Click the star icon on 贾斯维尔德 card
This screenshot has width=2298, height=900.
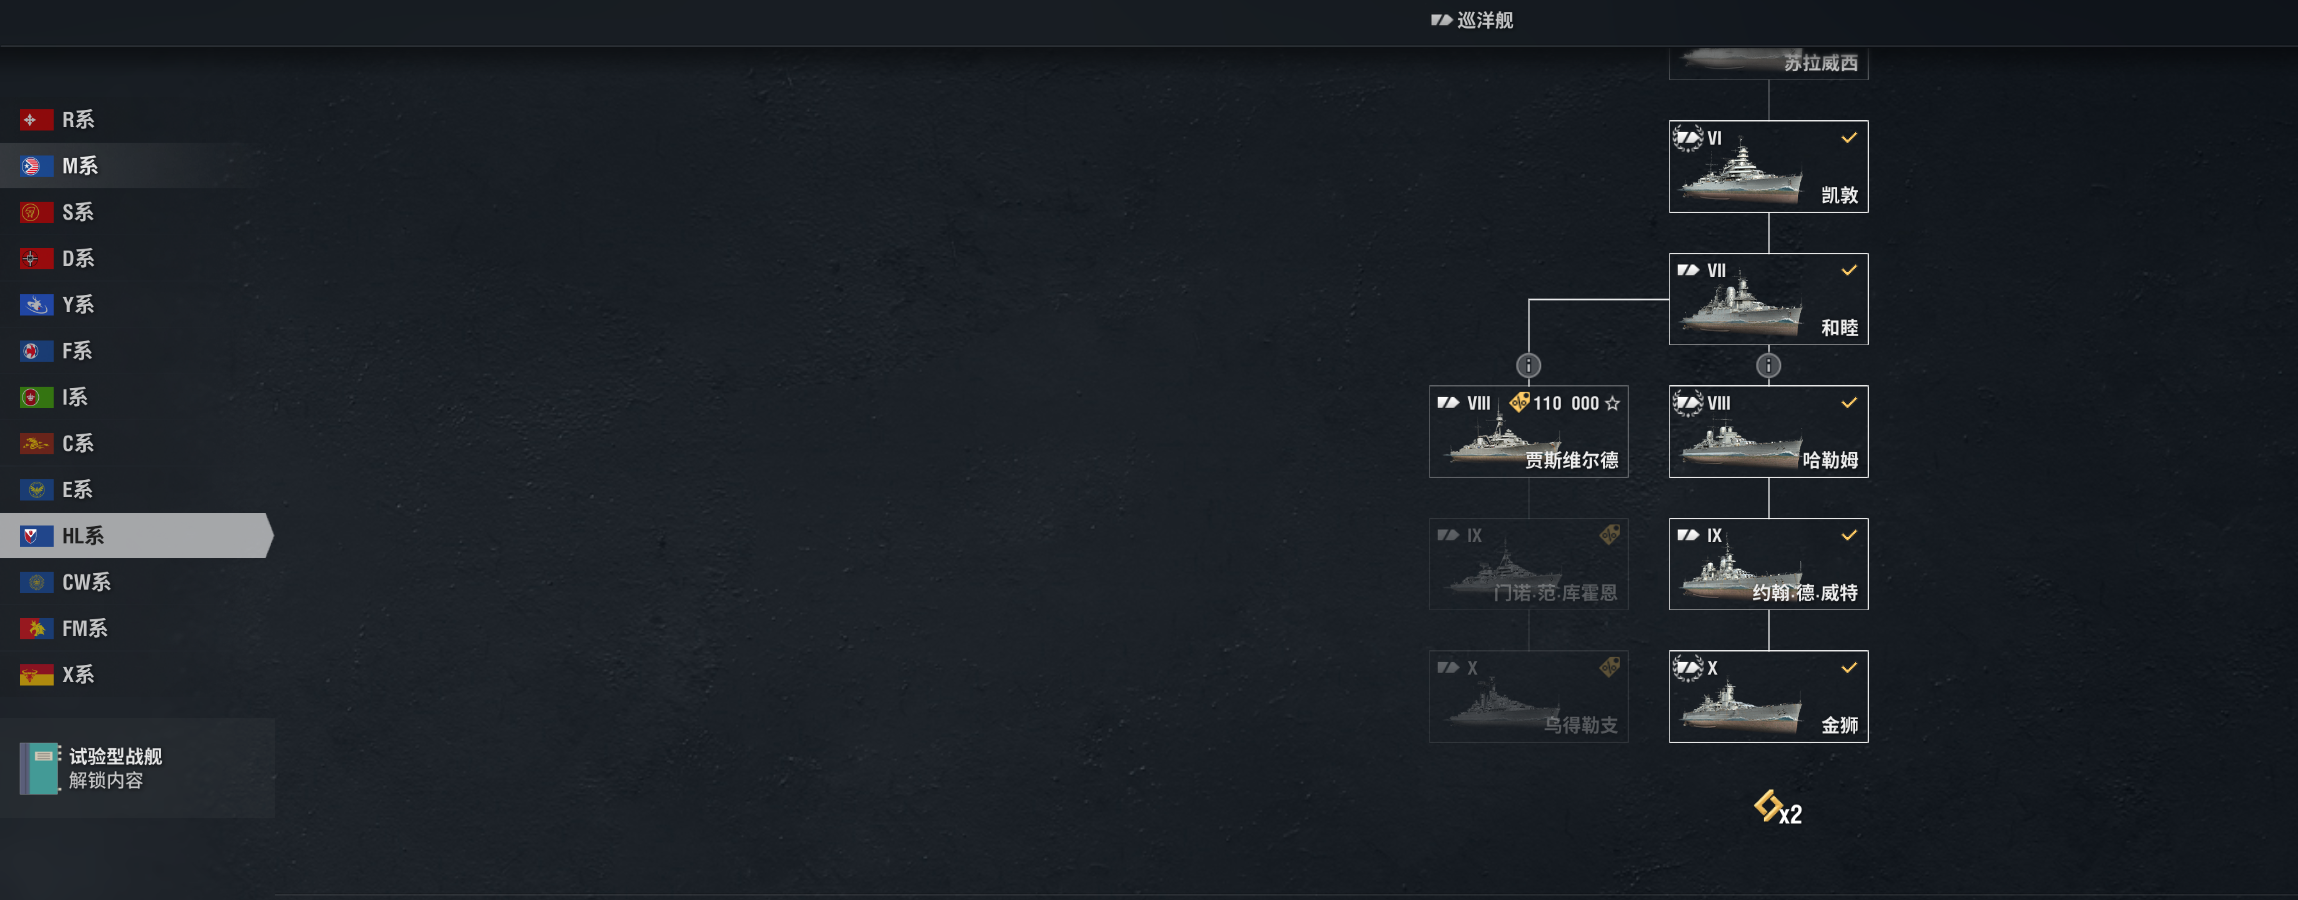tap(1612, 403)
